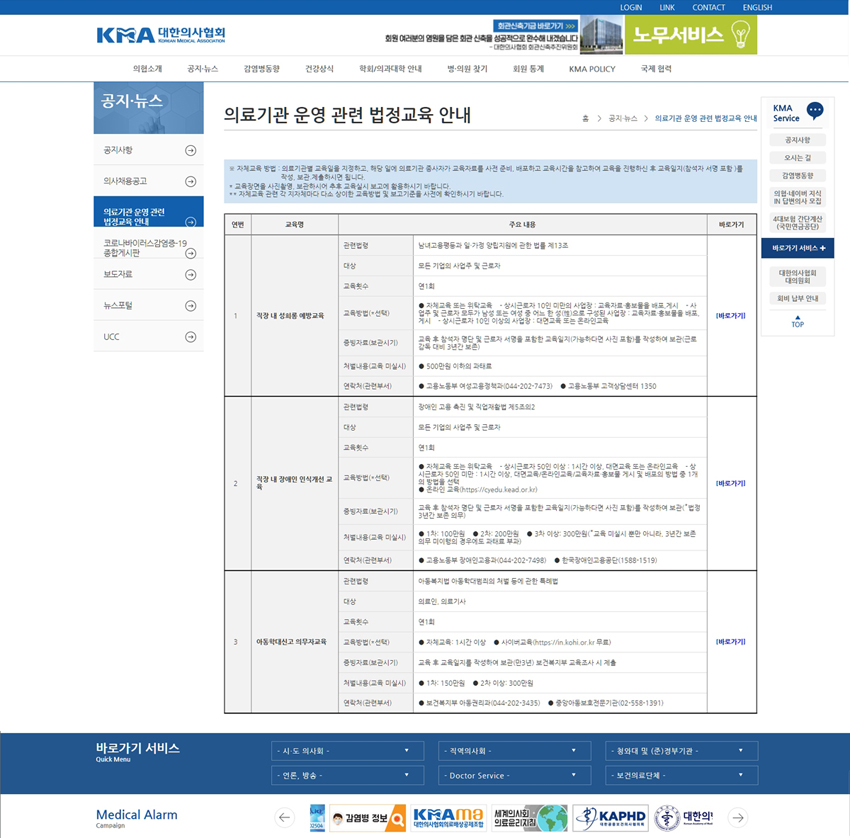Click the TOP button to scroll up

(x=797, y=321)
